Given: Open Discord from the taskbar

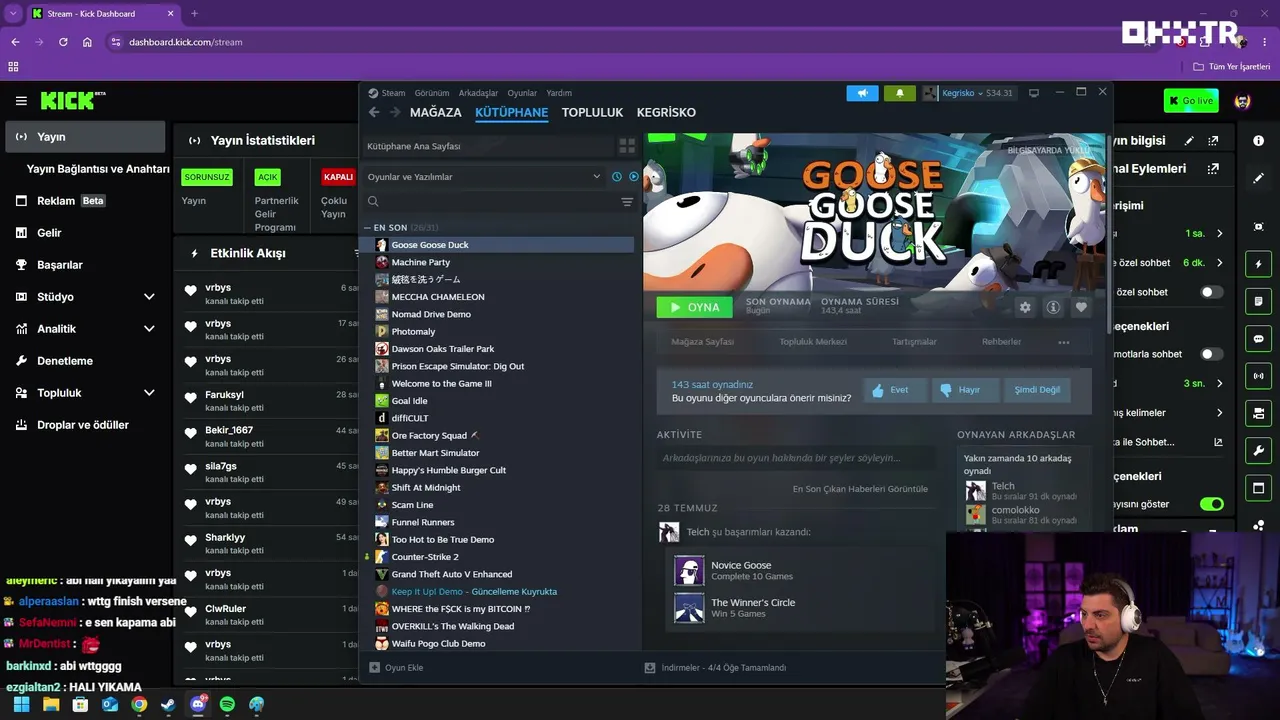Looking at the screenshot, I should pos(198,704).
